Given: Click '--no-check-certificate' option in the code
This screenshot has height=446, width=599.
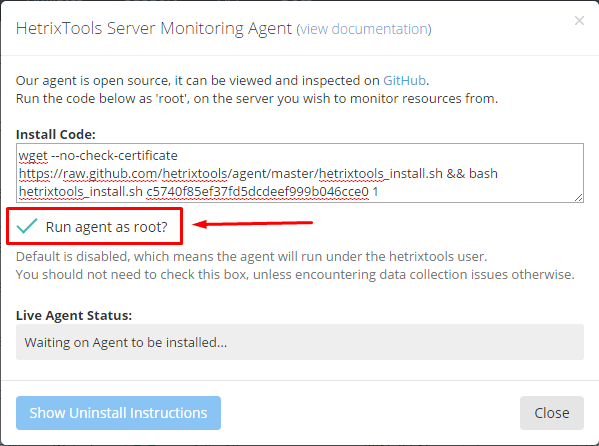Looking at the screenshot, I should 114,156.
